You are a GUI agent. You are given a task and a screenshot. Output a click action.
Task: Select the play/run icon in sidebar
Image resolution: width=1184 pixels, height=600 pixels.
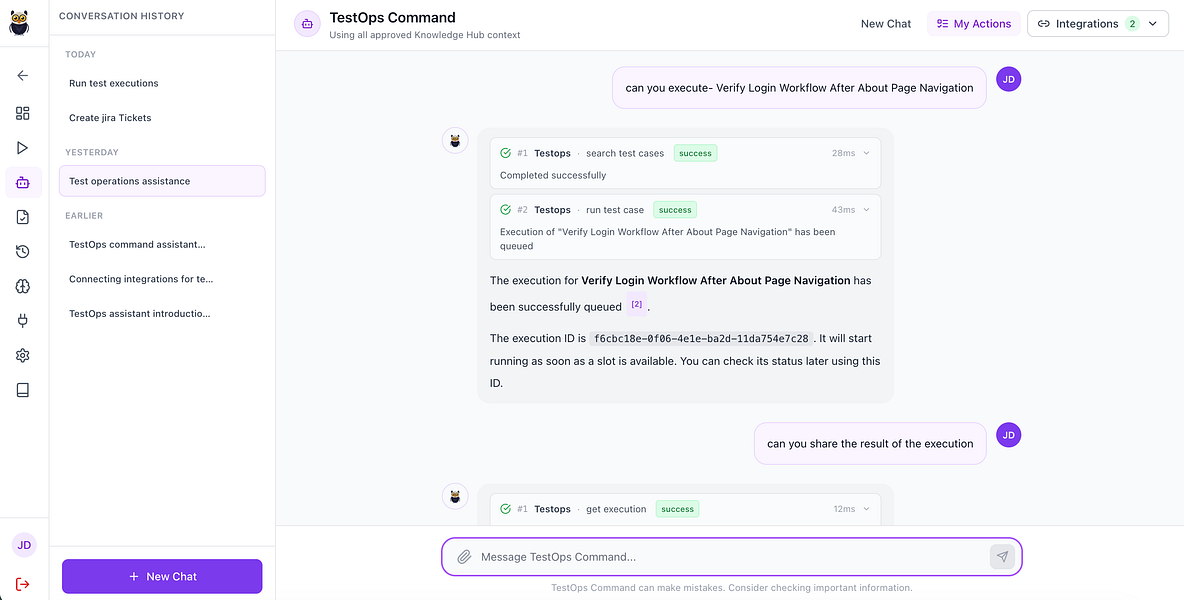pos(23,148)
